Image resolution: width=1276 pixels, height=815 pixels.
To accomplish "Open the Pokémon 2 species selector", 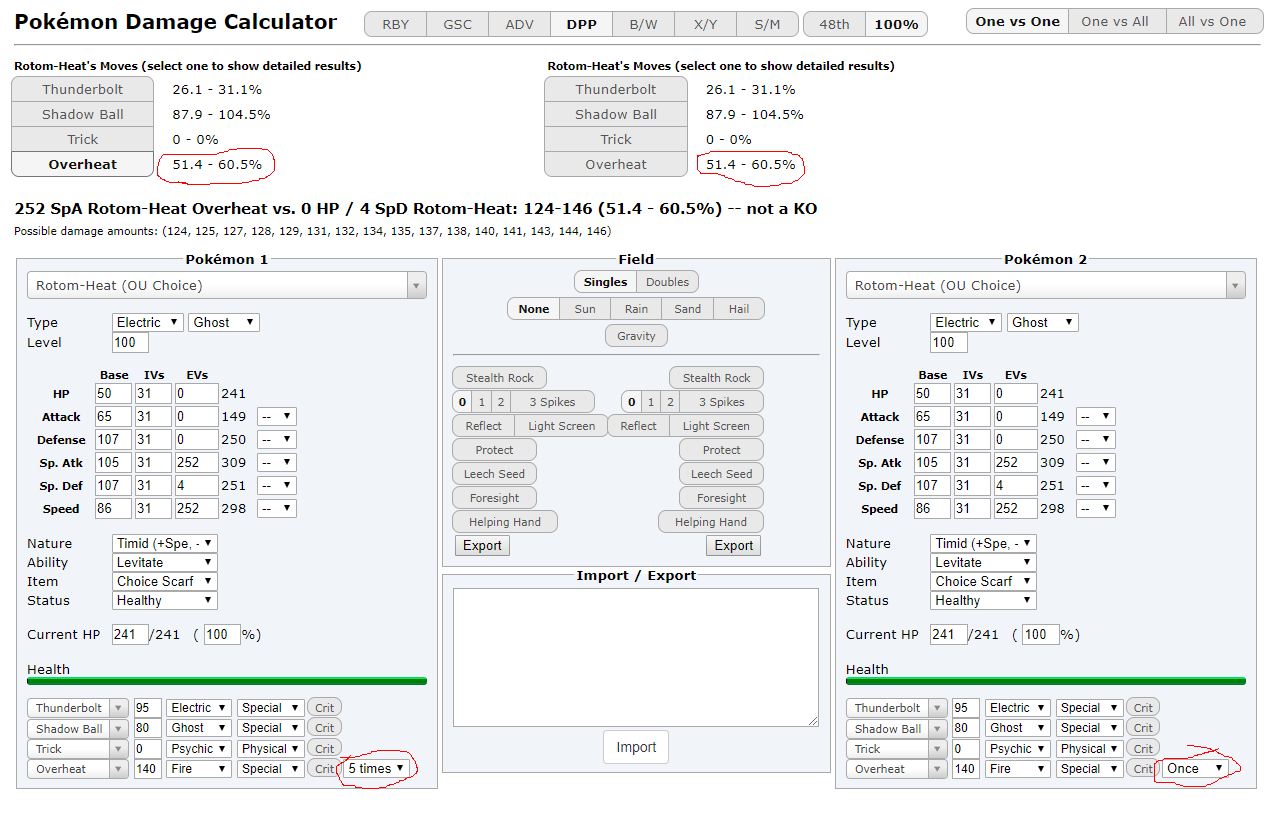I will click(x=1046, y=285).
